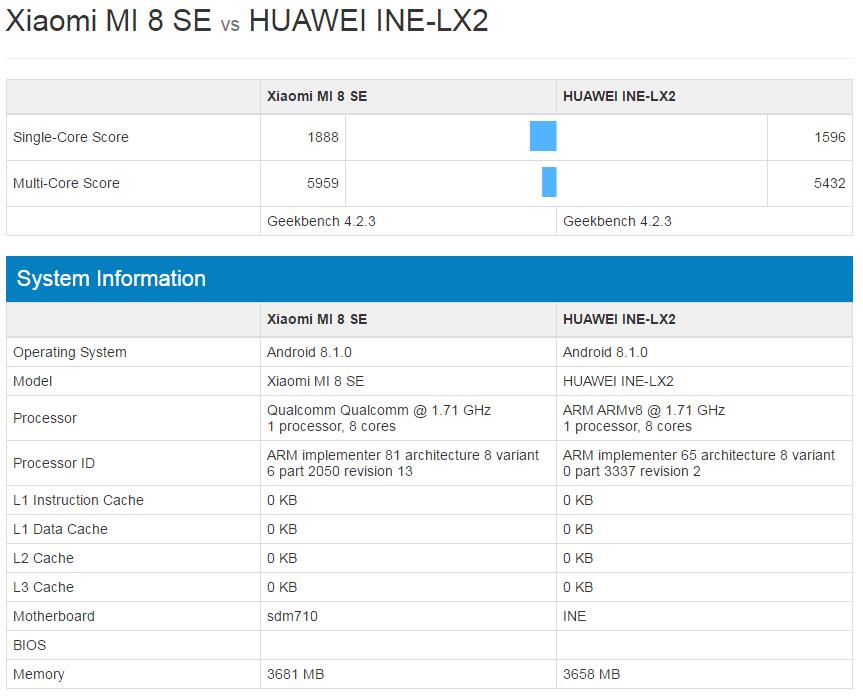Select the Operating System row label

[x=70, y=352]
